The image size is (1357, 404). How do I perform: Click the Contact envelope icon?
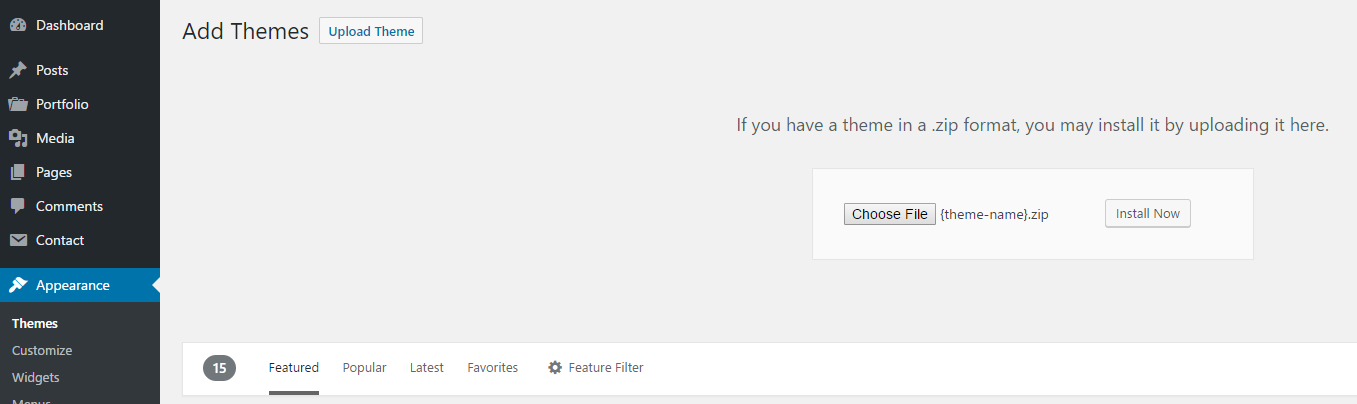pyautogui.click(x=18, y=240)
